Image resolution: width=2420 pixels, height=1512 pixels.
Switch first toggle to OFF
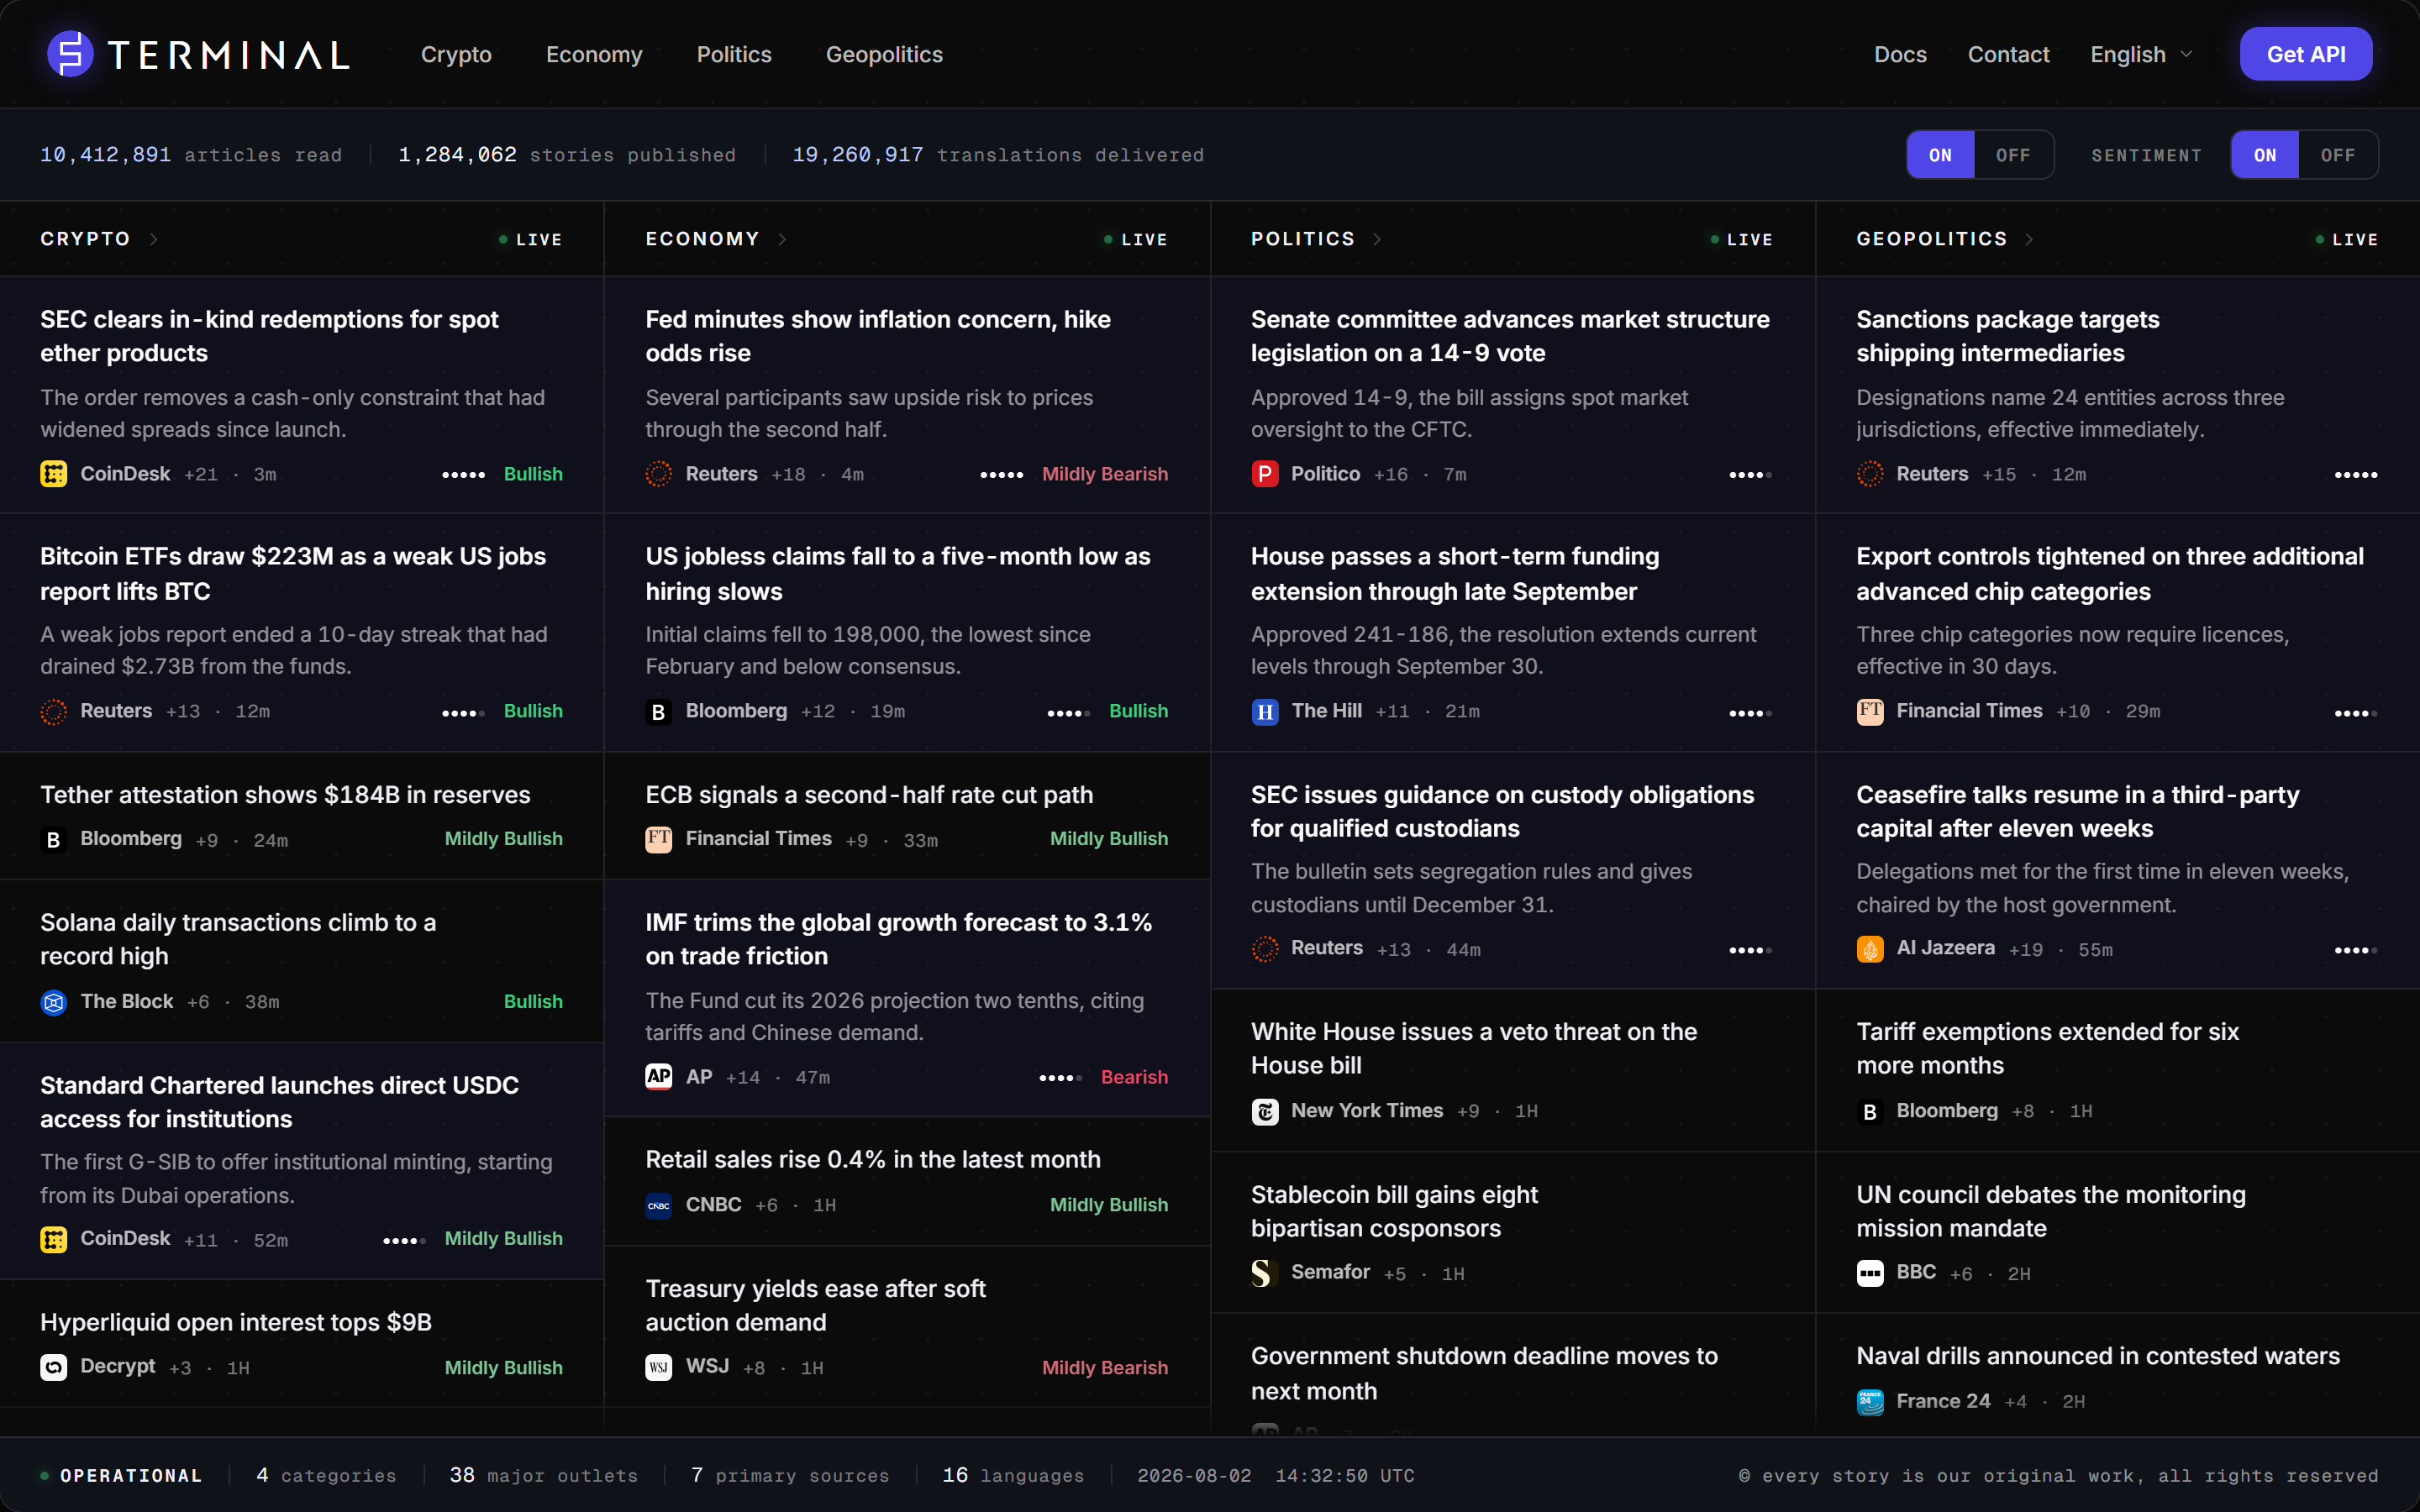[x=2013, y=155]
